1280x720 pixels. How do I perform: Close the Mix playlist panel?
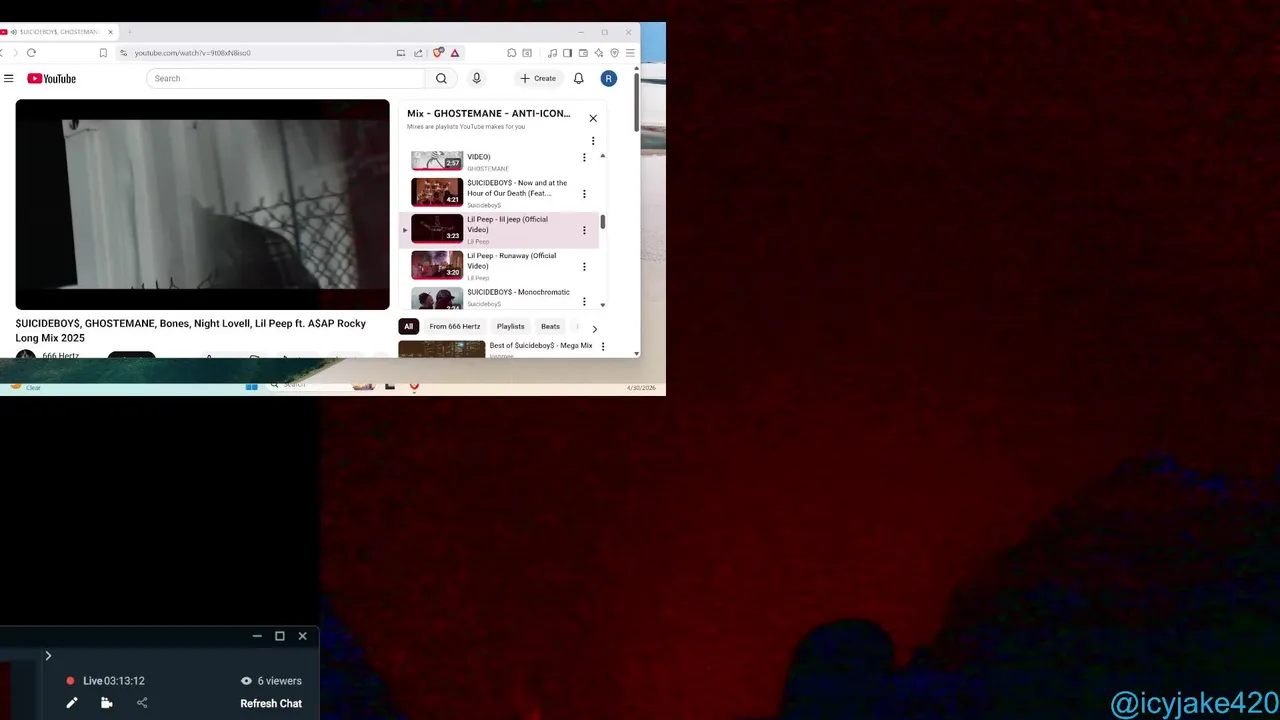point(593,118)
